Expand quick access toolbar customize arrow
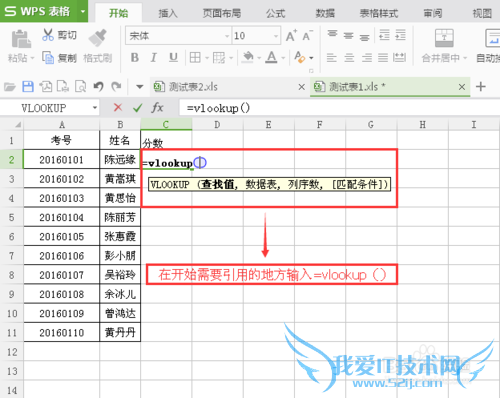 coord(140,87)
